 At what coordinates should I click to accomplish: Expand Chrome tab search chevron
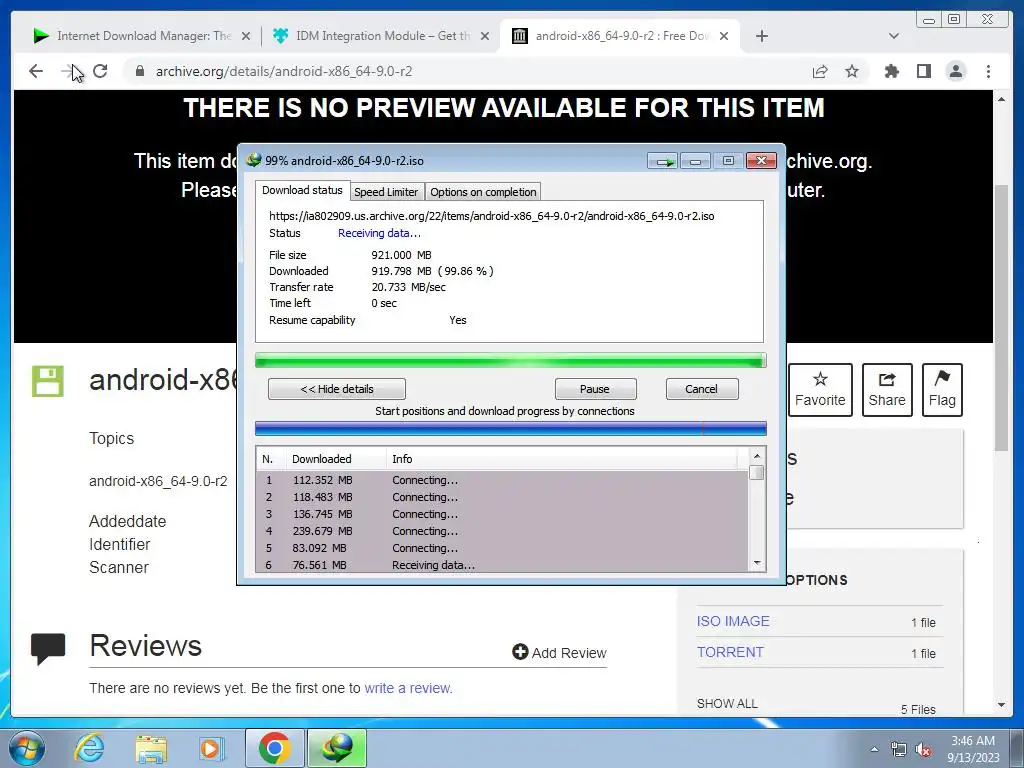[893, 36]
